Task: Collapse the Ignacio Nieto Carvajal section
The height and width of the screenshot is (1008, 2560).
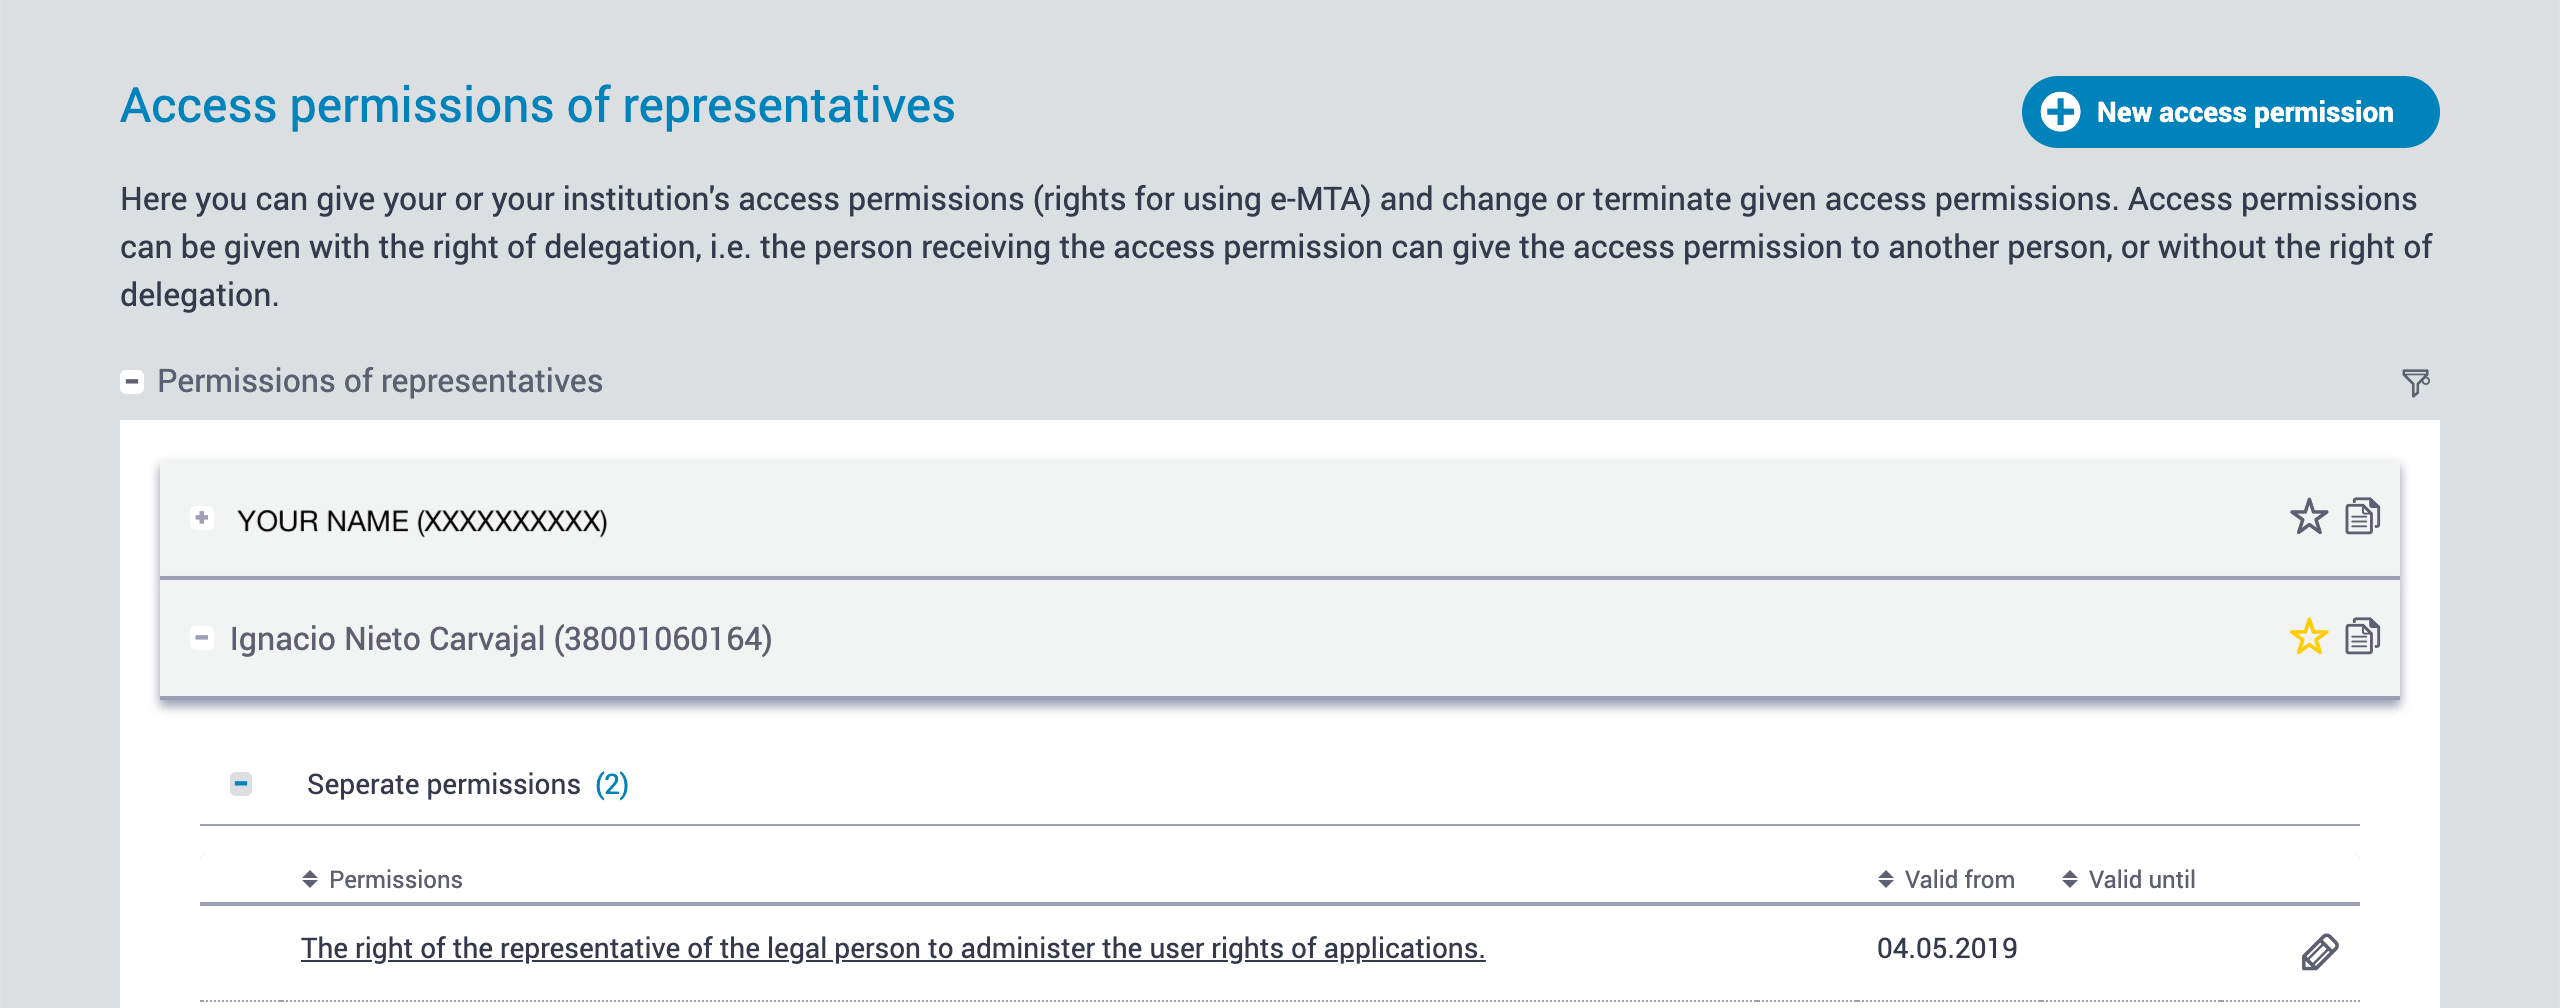Action: tap(200, 637)
